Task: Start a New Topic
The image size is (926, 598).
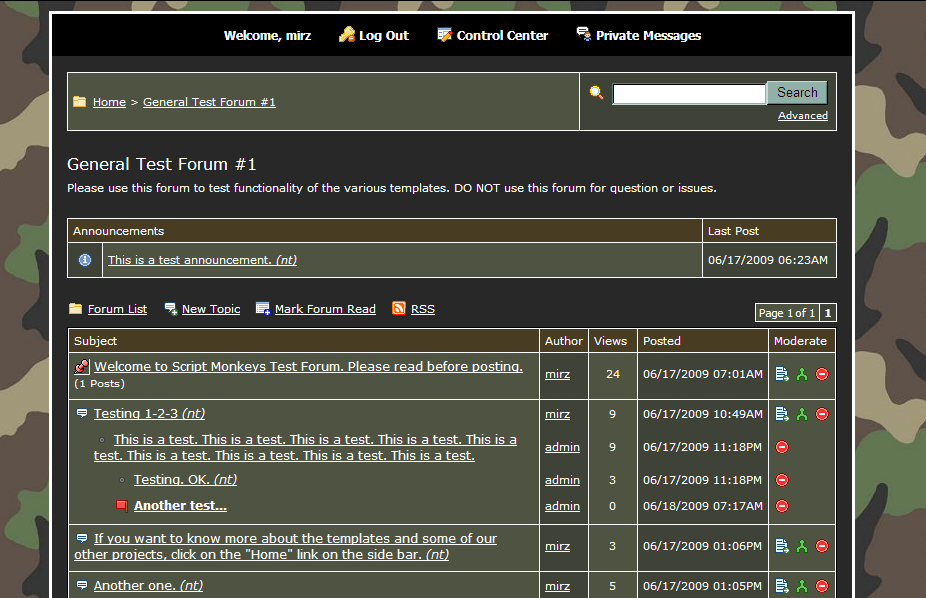Action: pos(211,309)
